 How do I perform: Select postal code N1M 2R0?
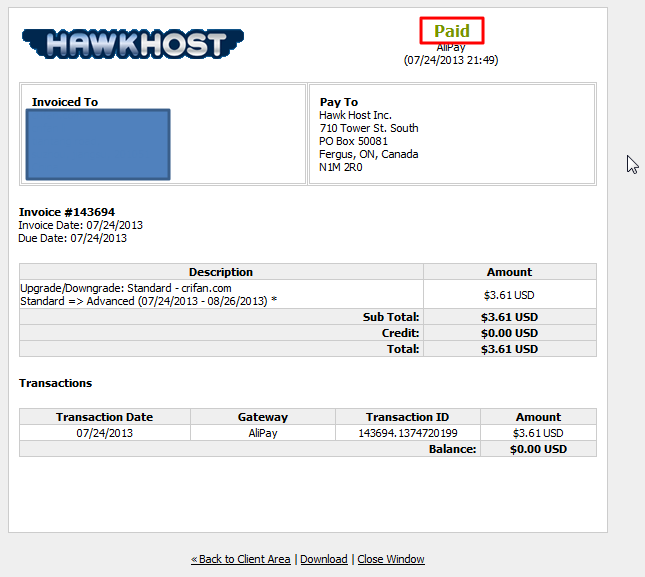point(341,167)
